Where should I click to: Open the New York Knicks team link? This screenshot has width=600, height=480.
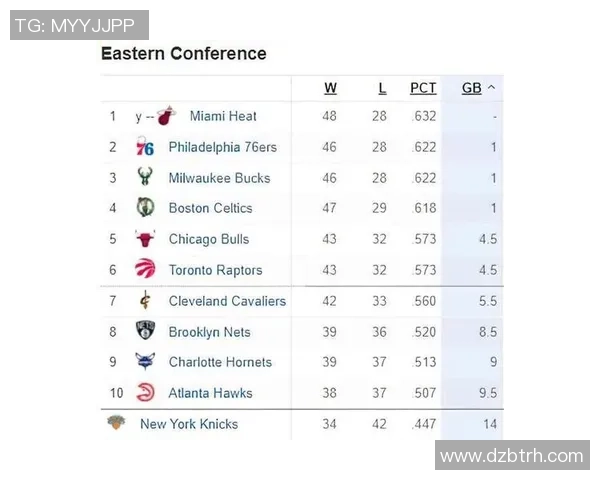[189, 424]
